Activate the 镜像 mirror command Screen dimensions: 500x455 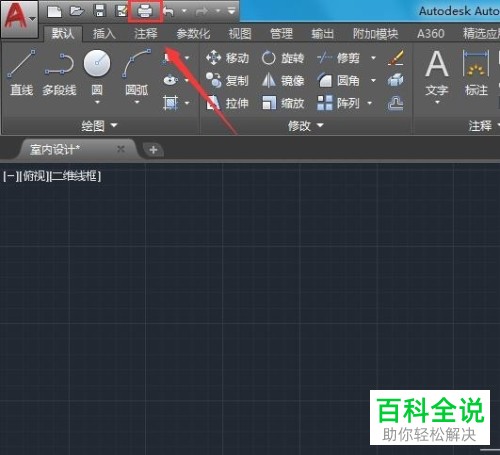coord(283,81)
